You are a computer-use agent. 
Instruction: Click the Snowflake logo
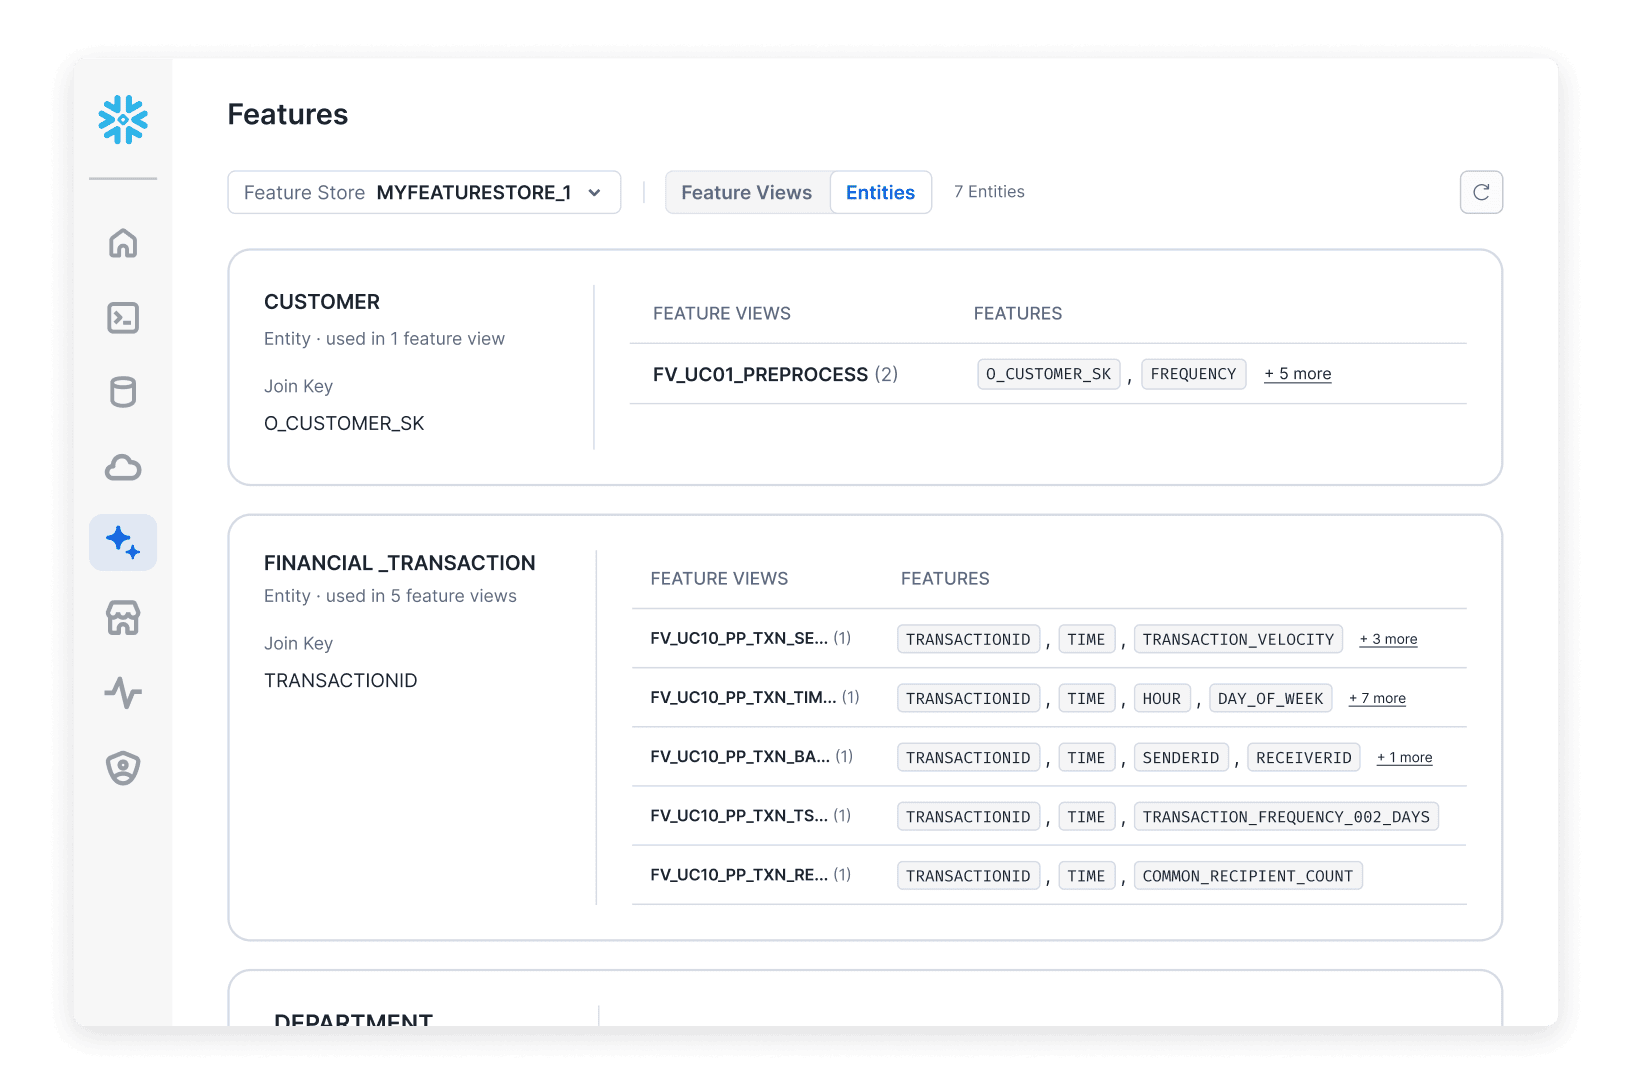click(123, 120)
